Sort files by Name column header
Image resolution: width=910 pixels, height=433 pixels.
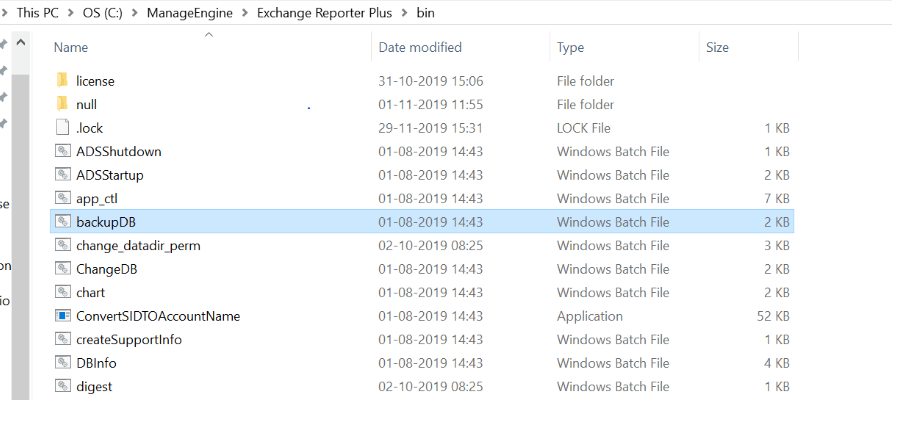click(x=71, y=47)
